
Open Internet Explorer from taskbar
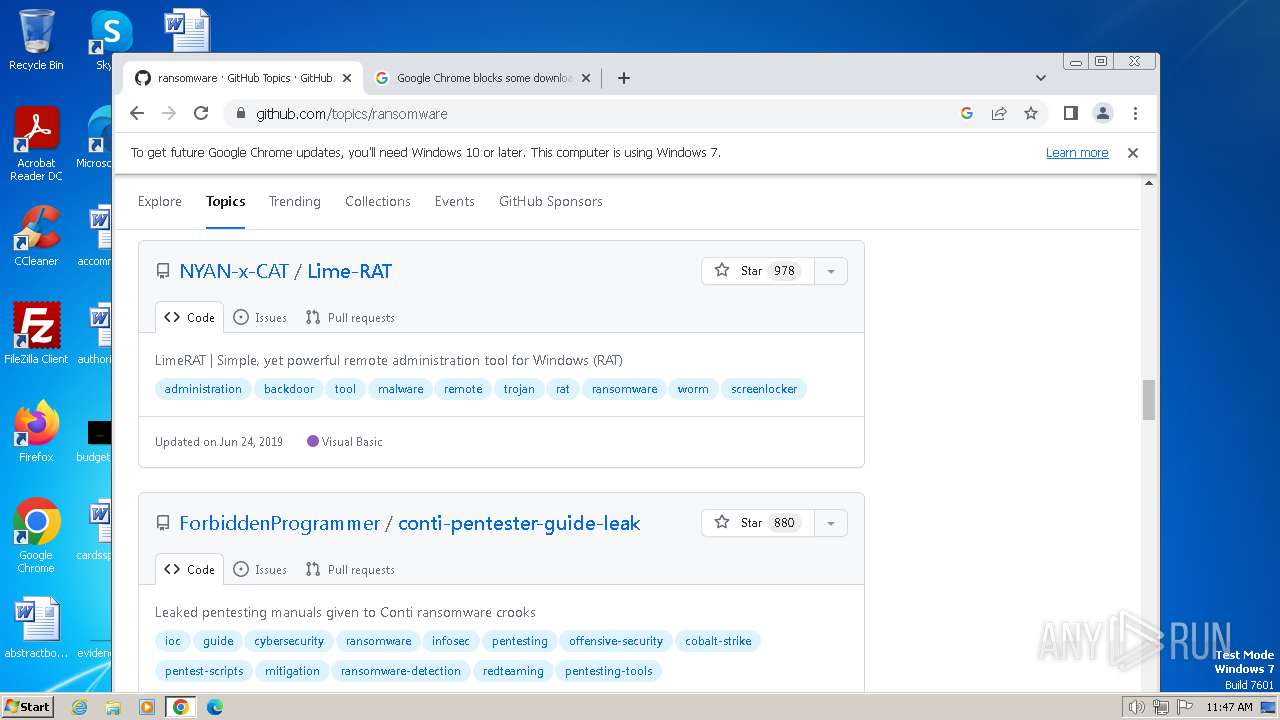(x=80, y=707)
